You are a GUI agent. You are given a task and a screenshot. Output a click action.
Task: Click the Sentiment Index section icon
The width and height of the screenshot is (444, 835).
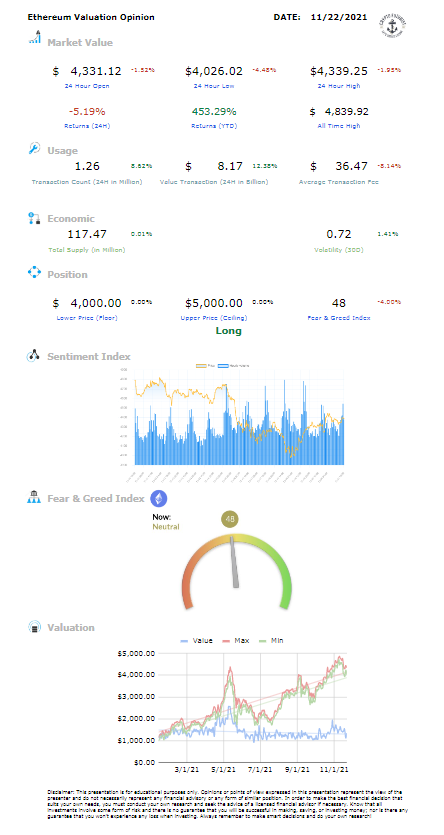(34, 356)
